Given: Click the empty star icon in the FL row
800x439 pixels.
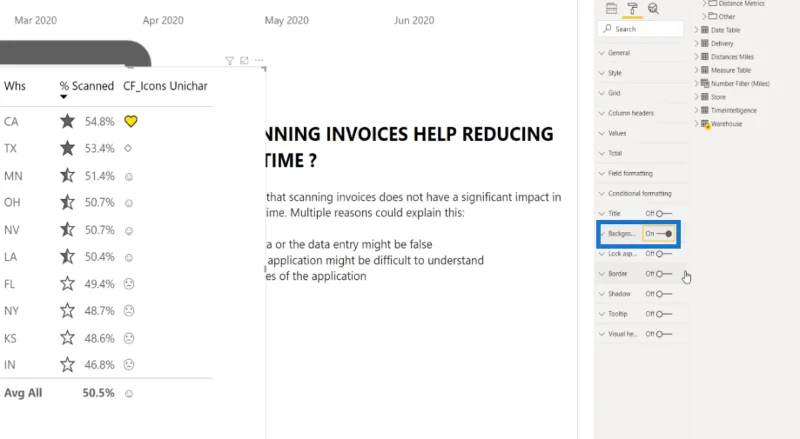Looking at the screenshot, I should pos(67,283).
